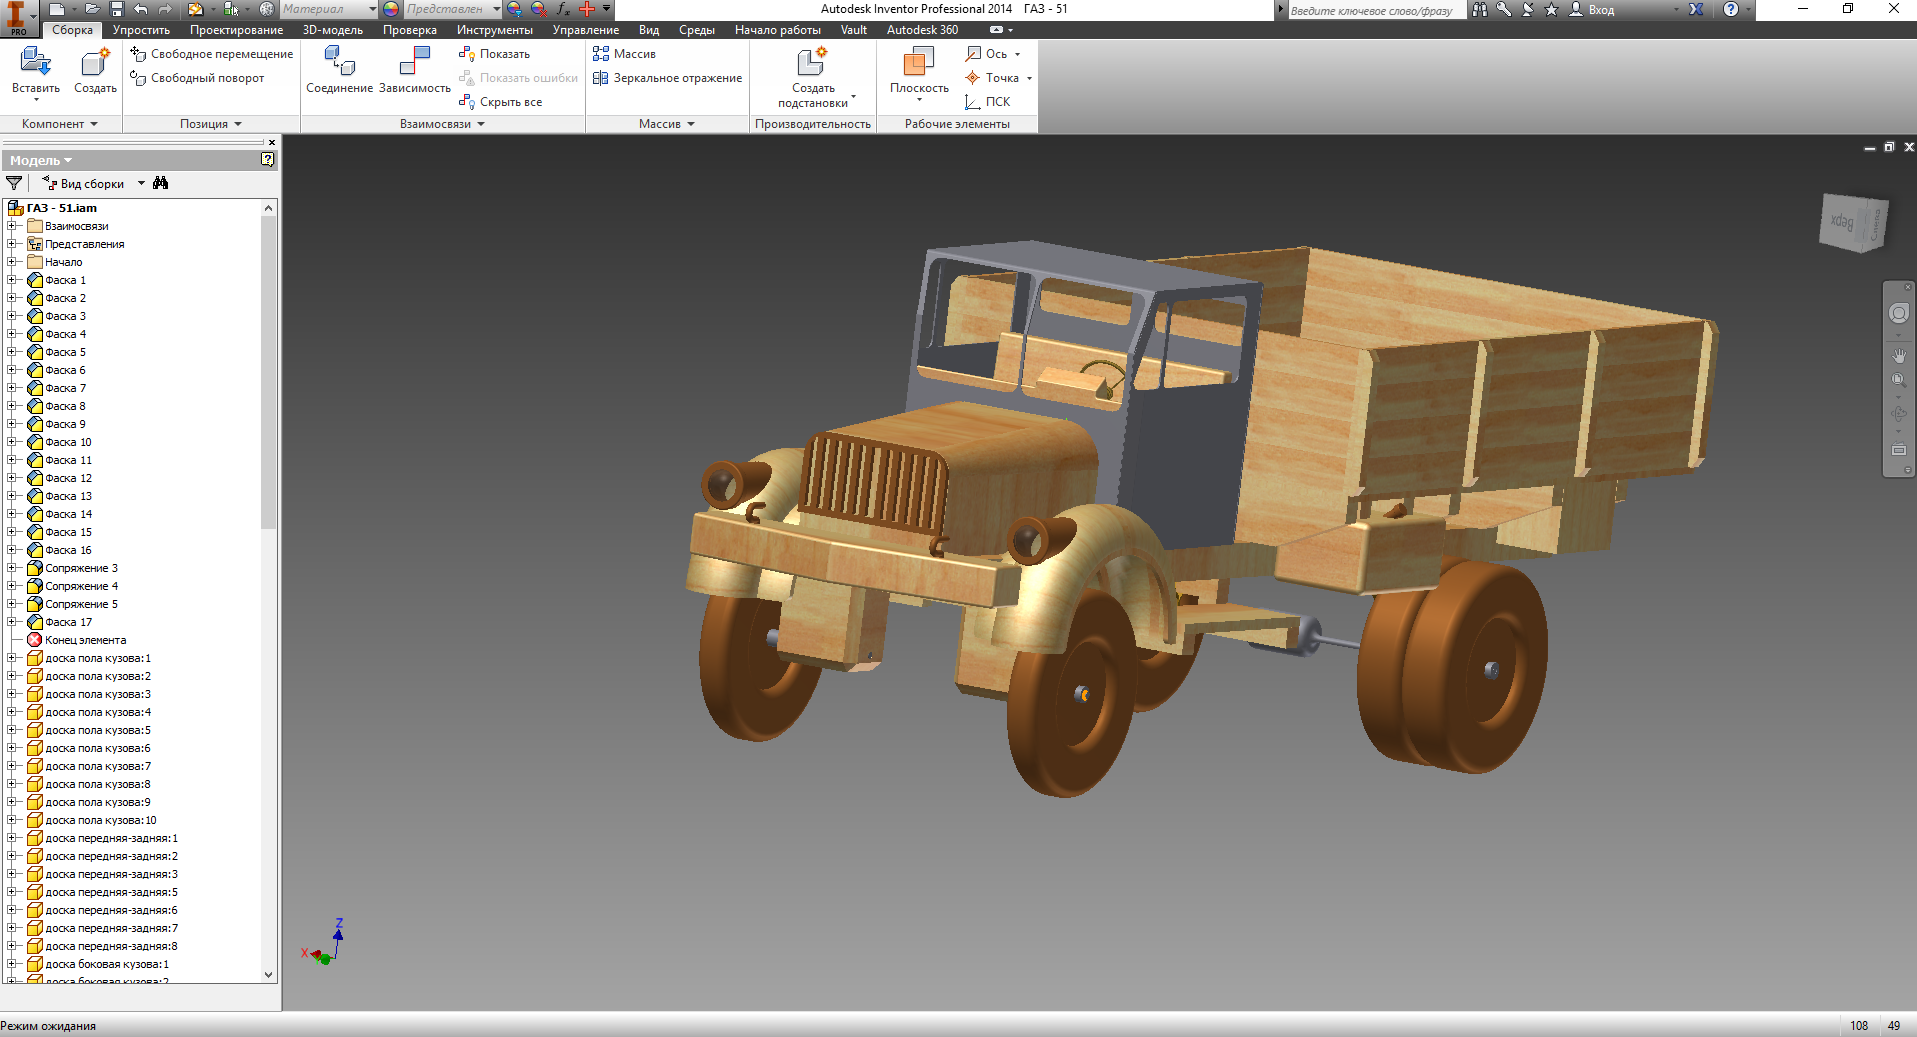Viewport: 1917px width, 1037px height.
Task: Click Зеркальное отражение tool
Action: [667, 78]
